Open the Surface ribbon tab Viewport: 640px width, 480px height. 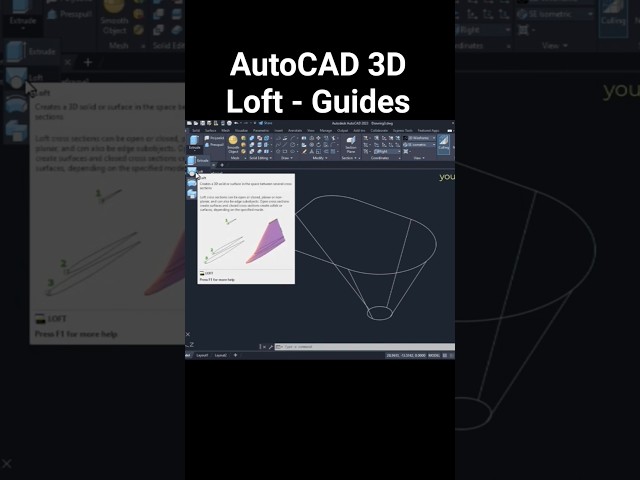click(210, 131)
